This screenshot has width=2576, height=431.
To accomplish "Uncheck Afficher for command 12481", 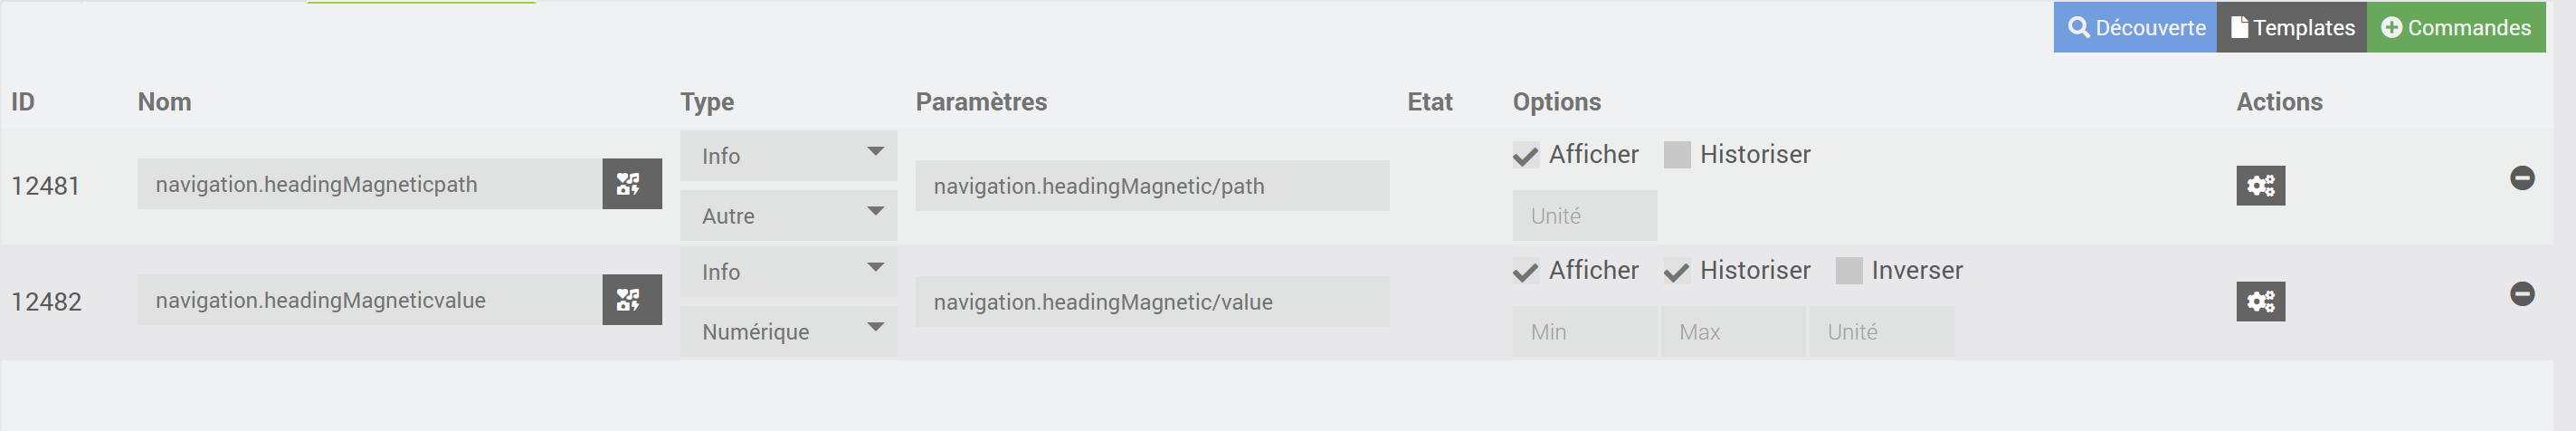I will [1525, 156].
